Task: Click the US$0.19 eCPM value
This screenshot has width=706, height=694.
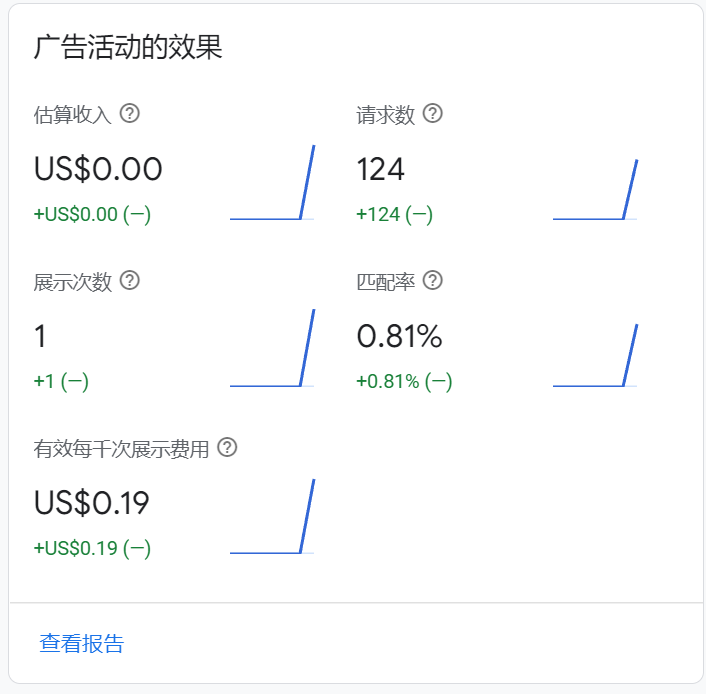Action: 92,503
